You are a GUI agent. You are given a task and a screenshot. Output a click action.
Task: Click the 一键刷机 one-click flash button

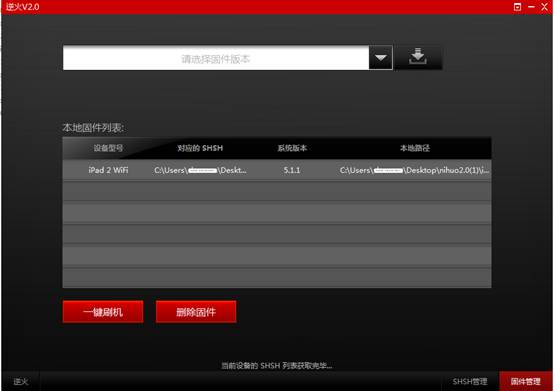(103, 312)
